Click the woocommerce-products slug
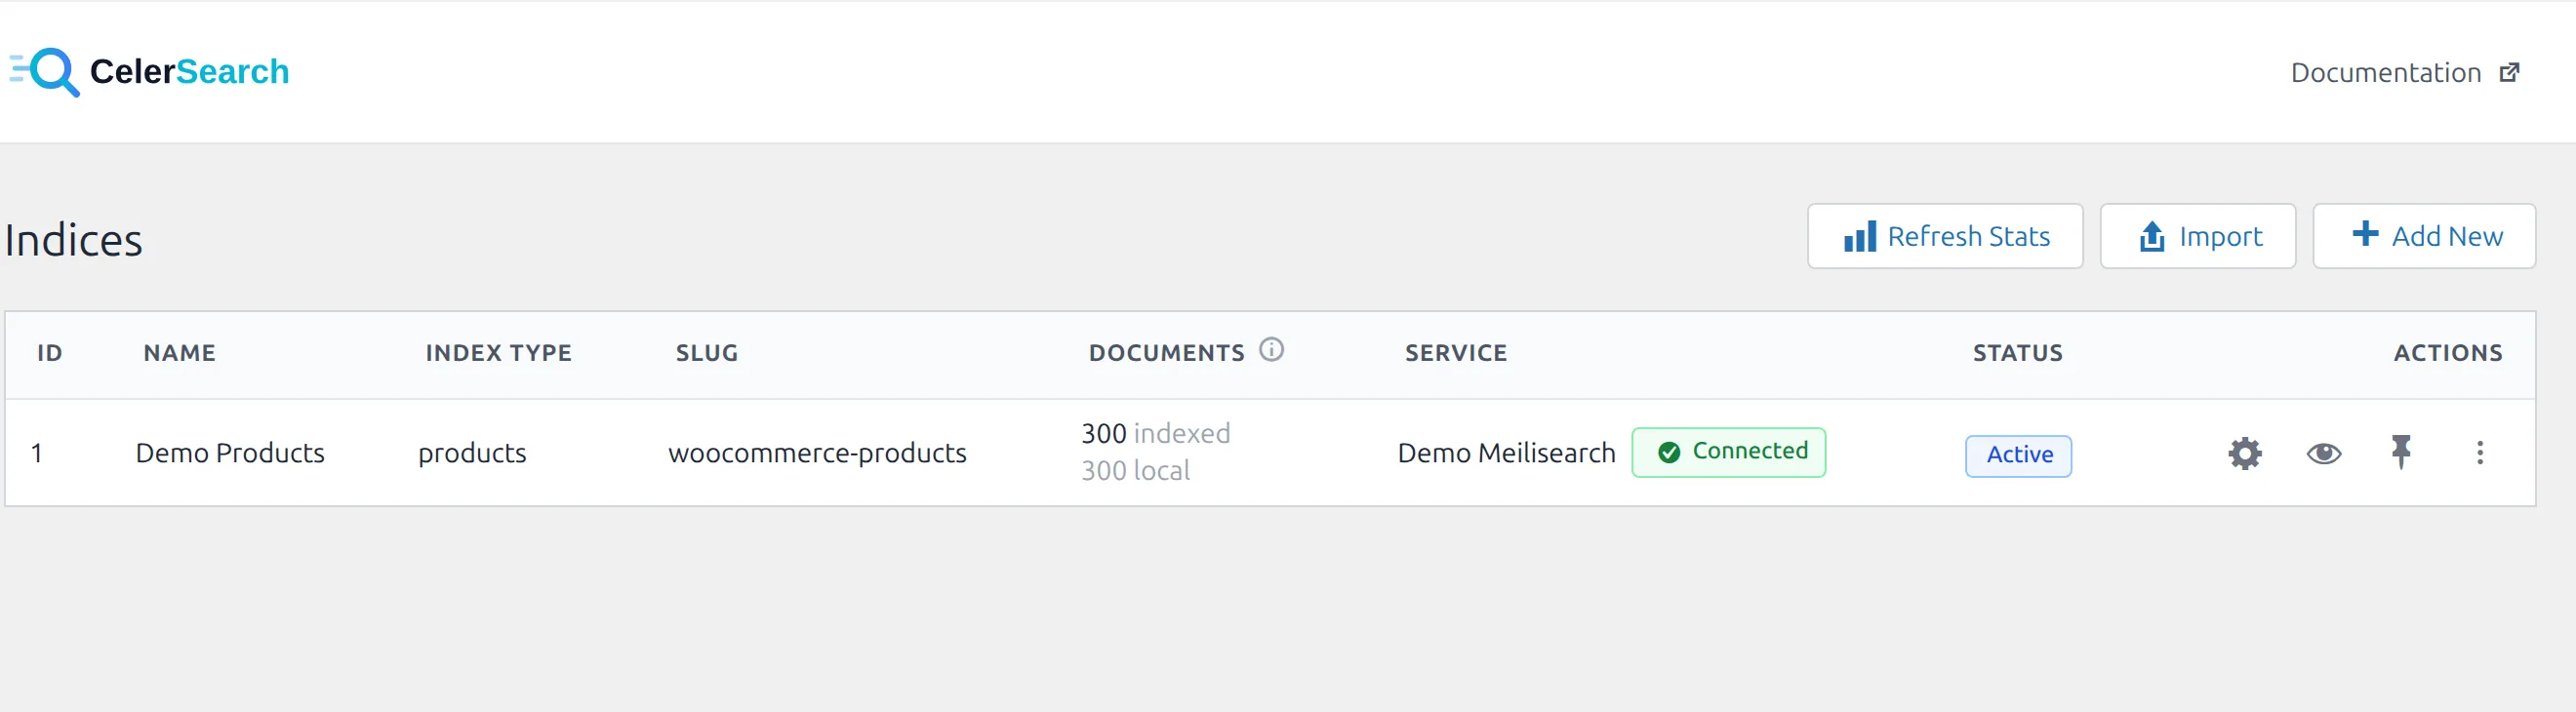 coord(817,454)
